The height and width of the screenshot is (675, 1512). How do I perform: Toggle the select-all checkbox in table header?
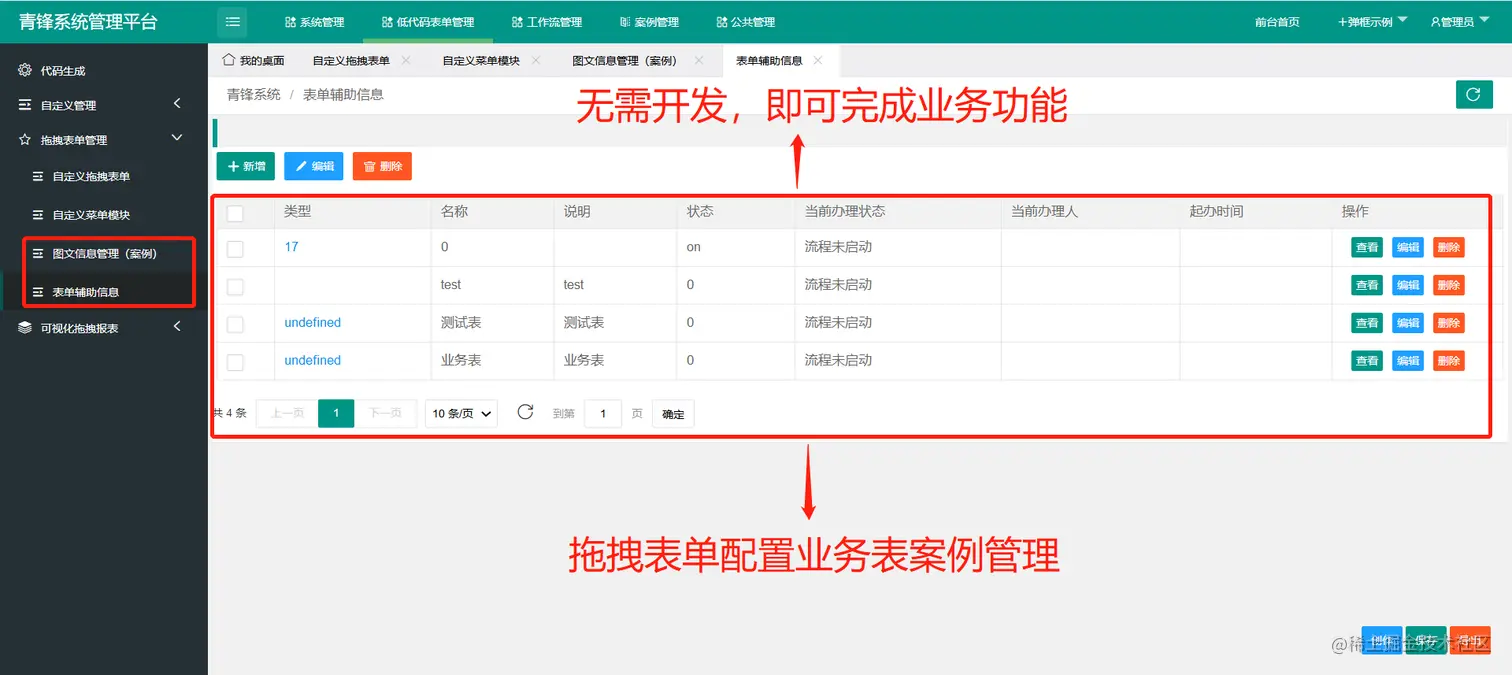(235, 212)
